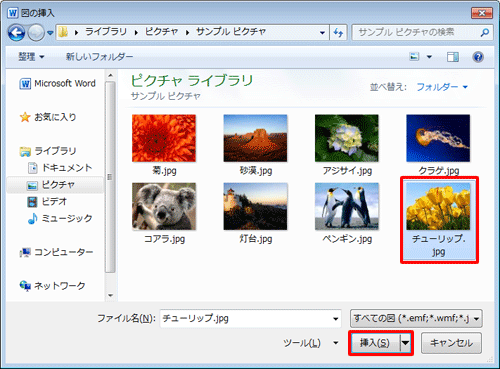Image resolution: width=500 pixels, height=369 pixels.
Task: Toggle the preview pane icon
Action: [x=452, y=57]
